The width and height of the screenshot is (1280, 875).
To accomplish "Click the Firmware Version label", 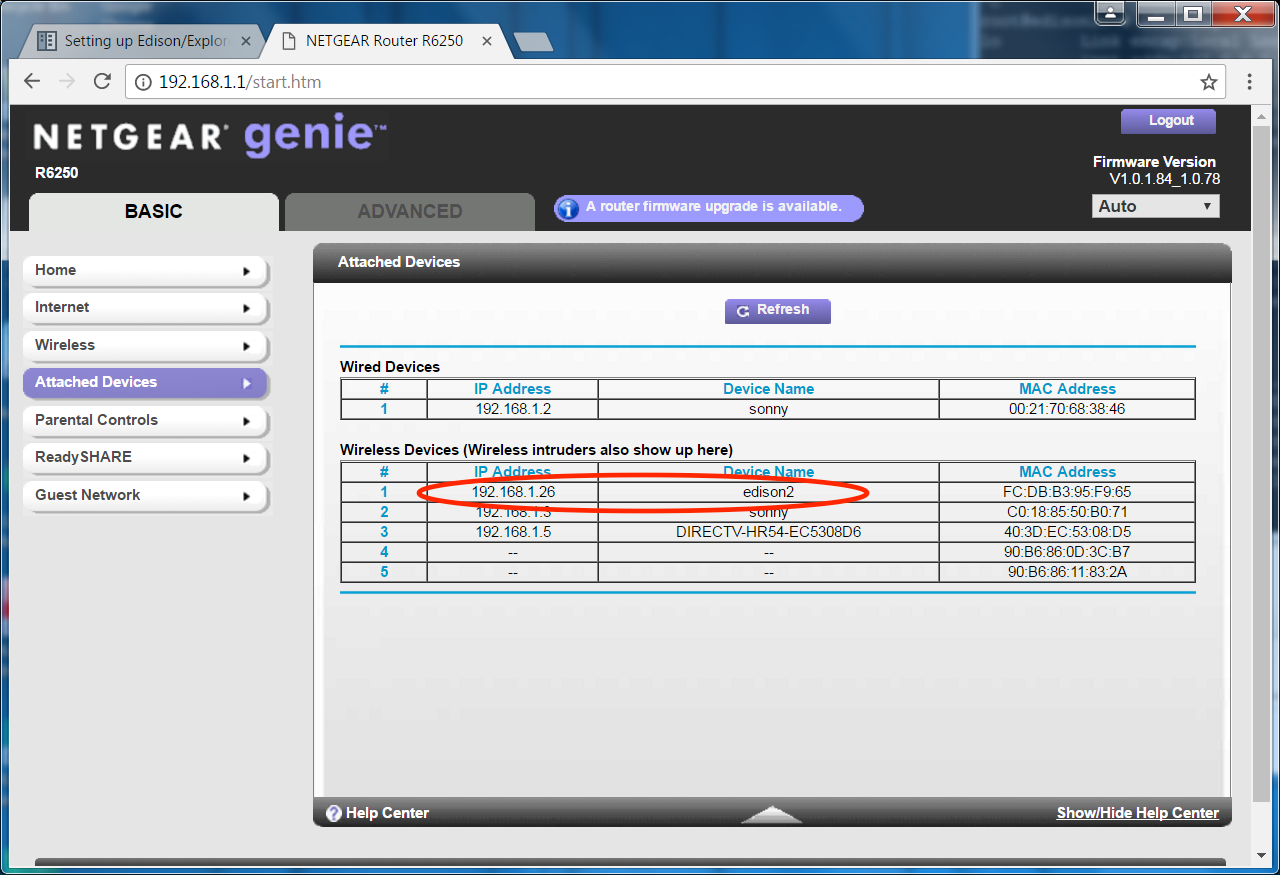I will [x=1154, y=162].
